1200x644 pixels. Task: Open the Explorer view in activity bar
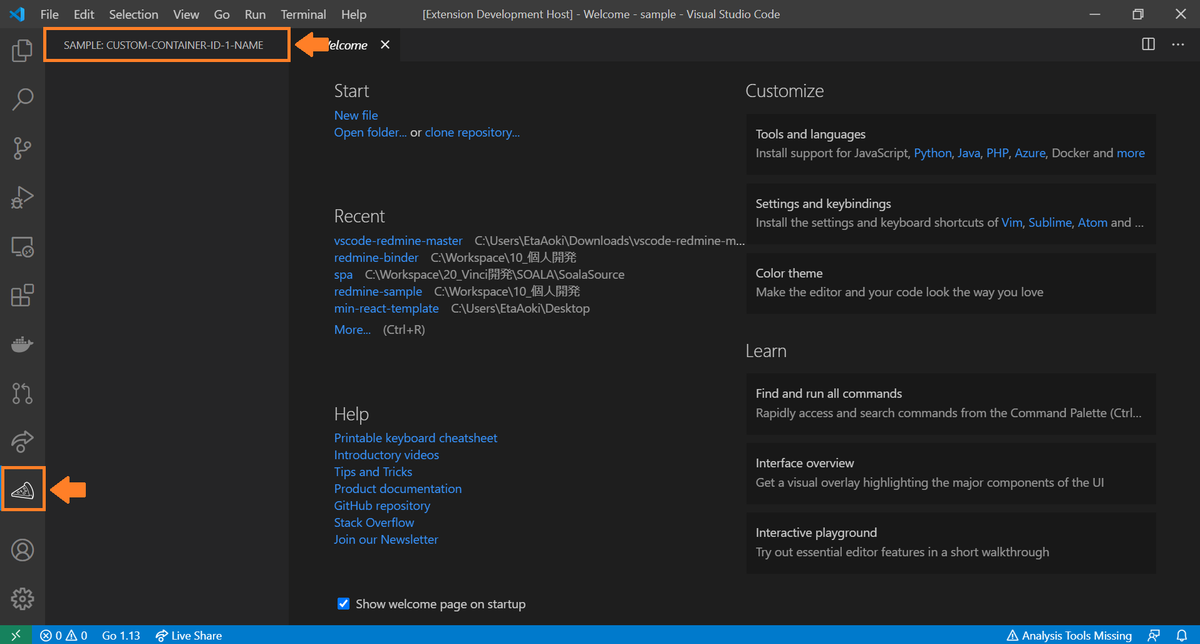click(x=22, y=50)
